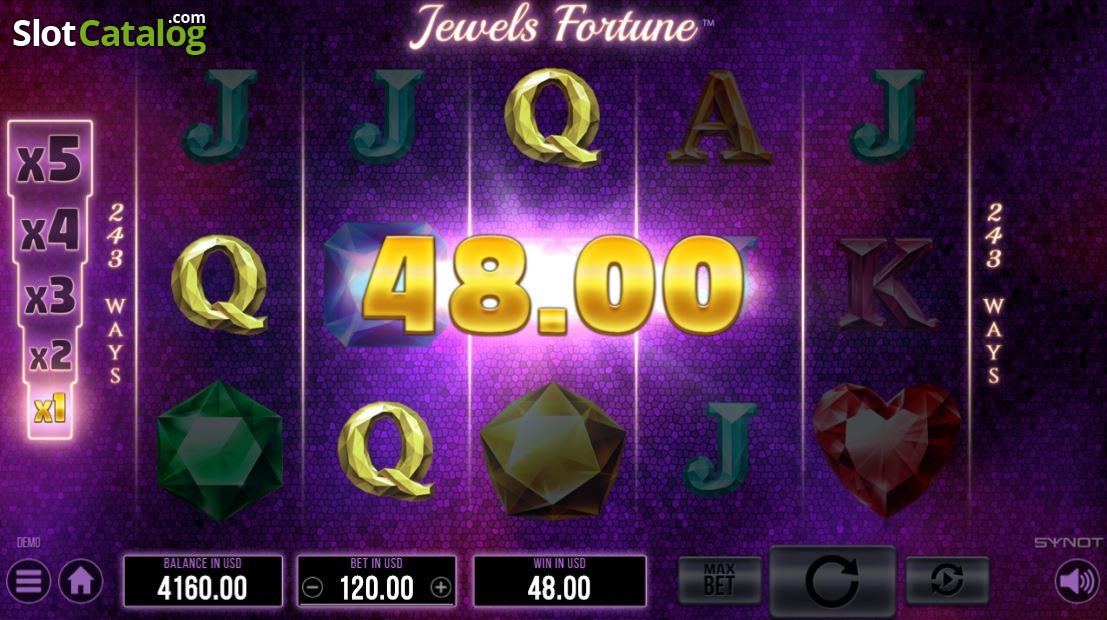The width and height of the screenshot is (1107, 620).
Task: Click the MAX BET button
Action: pyautogui.click(x=719, y=580)
